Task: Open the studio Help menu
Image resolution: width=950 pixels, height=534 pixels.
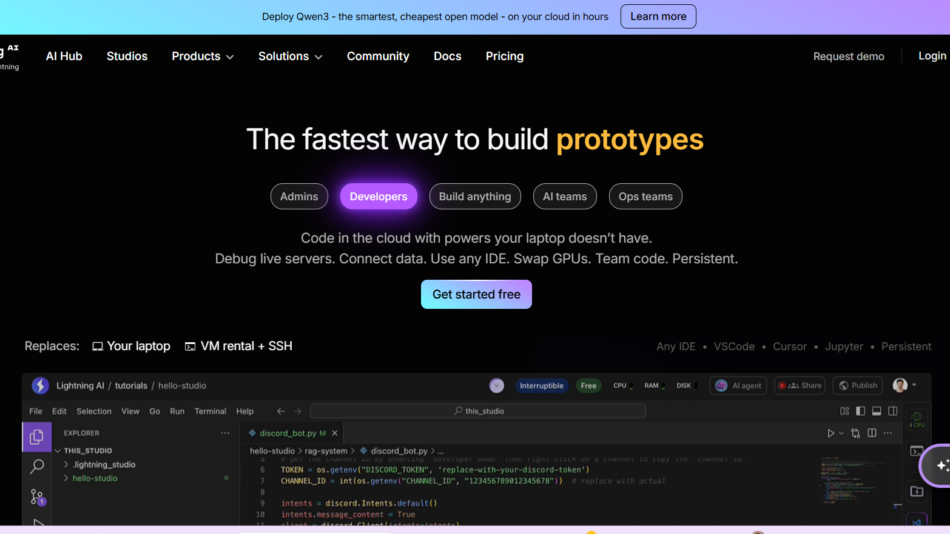Action: coord(245,411)
